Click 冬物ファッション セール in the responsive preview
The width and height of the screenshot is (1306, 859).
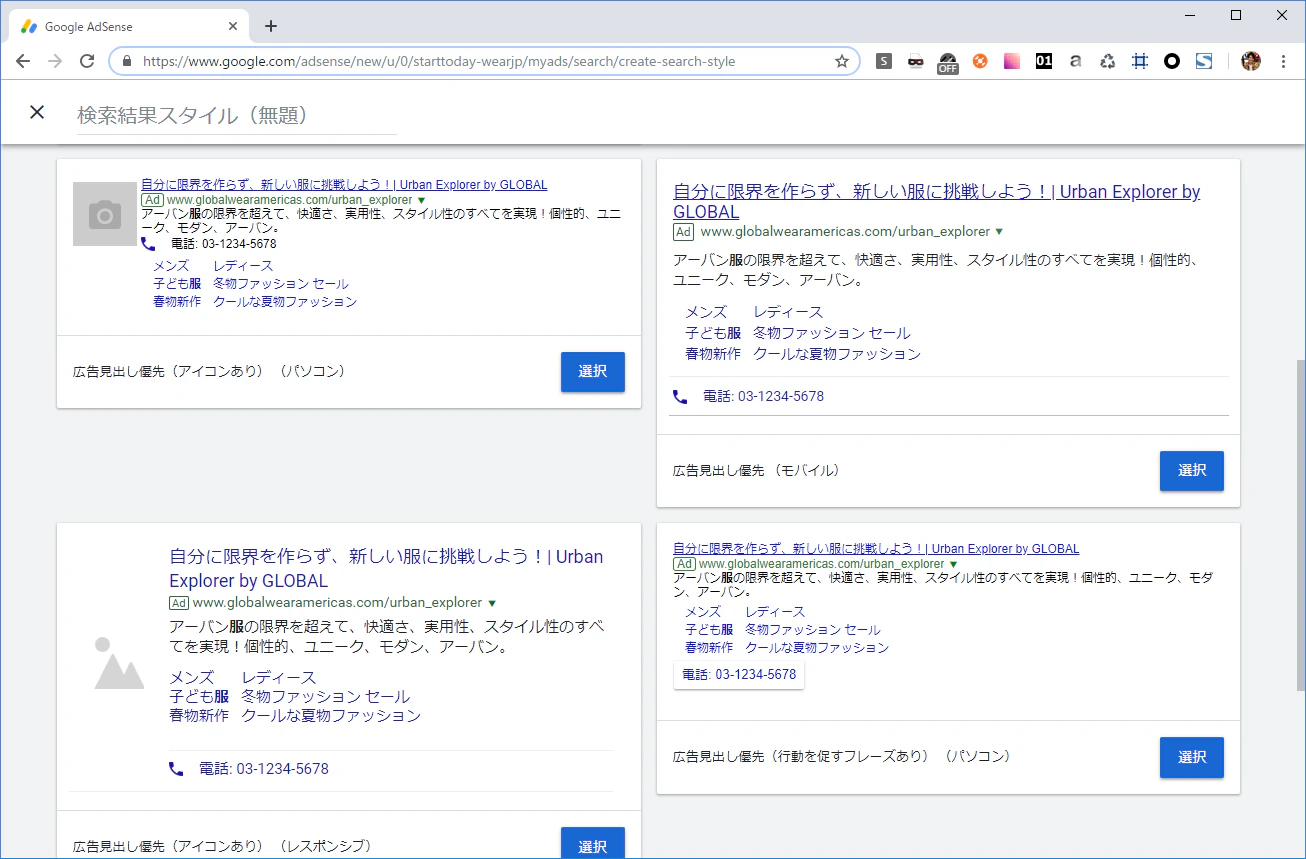tap(326, 697)
